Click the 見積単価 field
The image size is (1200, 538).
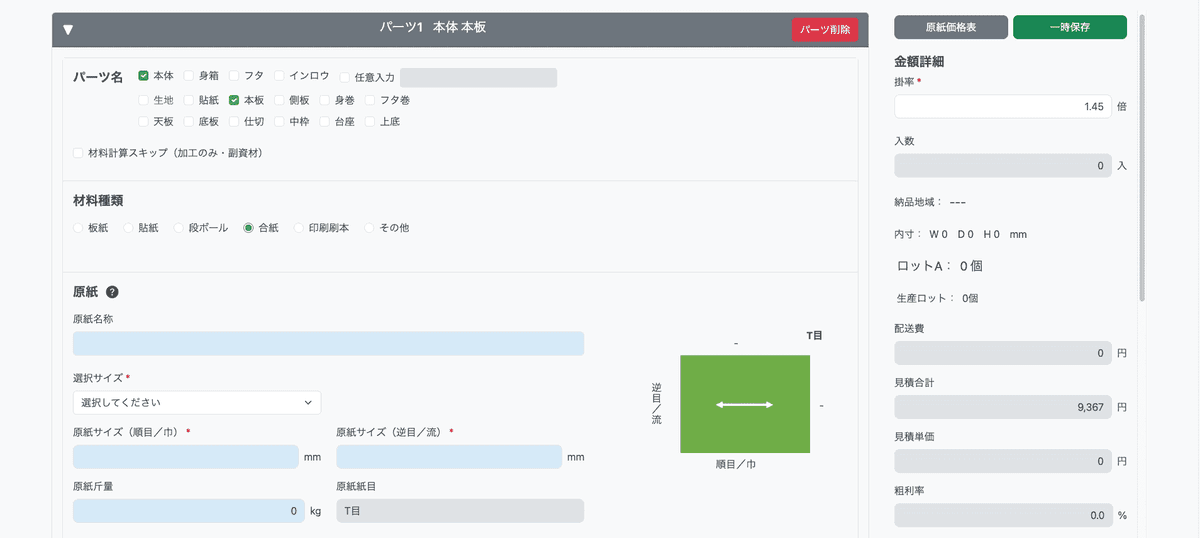(x=1002, y=461)
